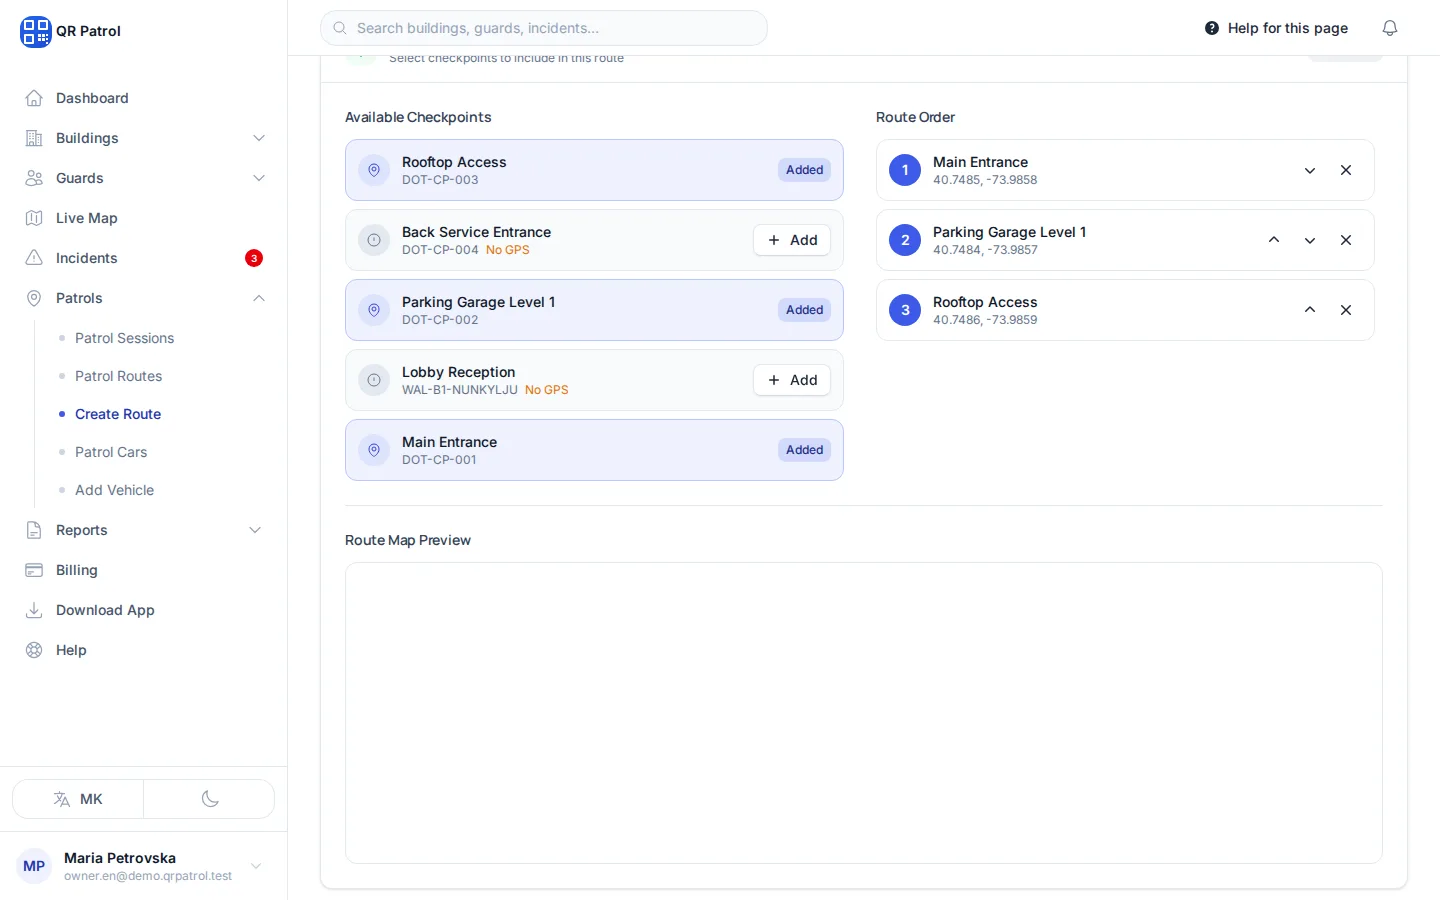Focus the search buildings, guards, incidents field
The image size is (1440, 900).
tap(544, 28)
